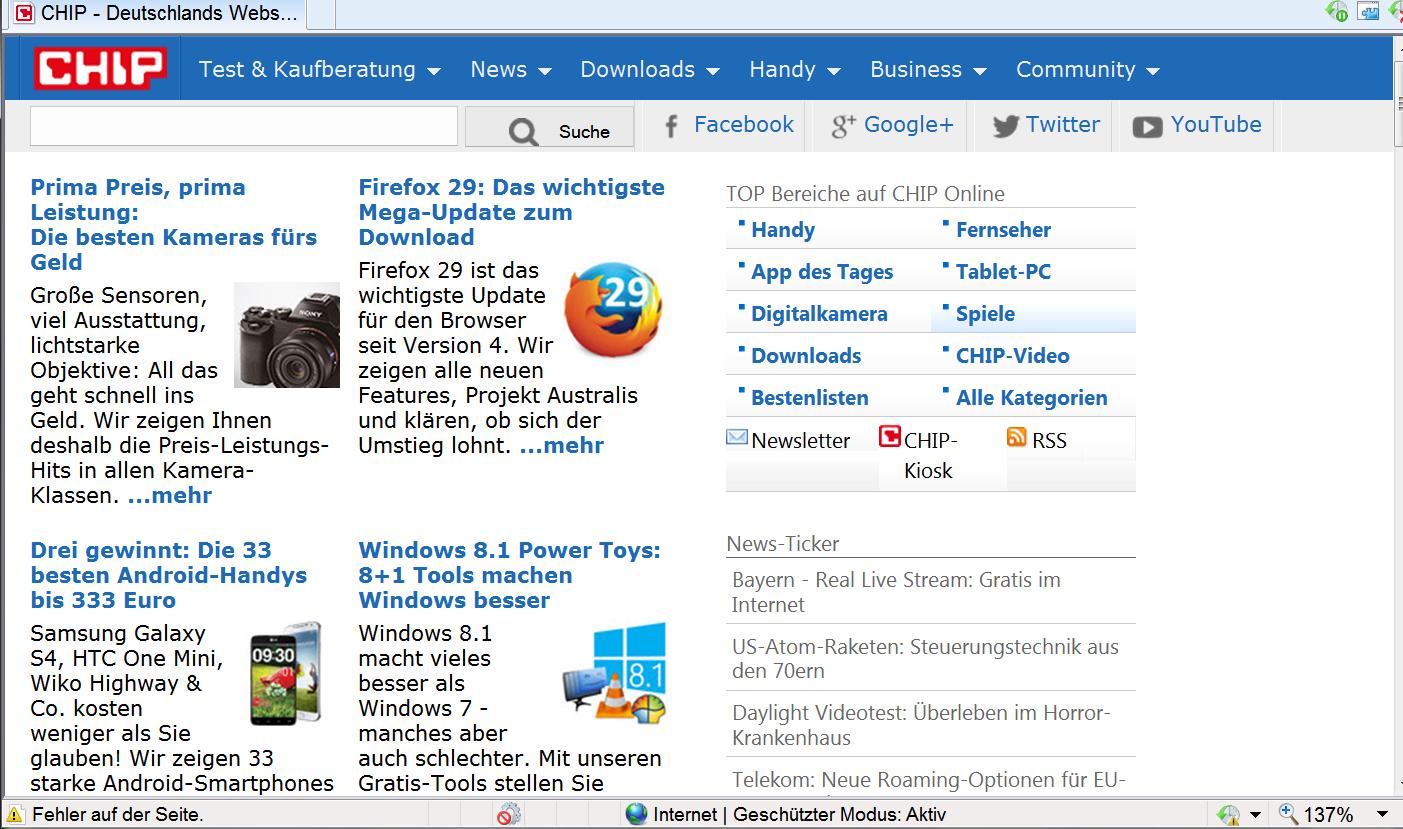Expand the Community menu arrow
1403x829 pixels.
[1153, 71]
